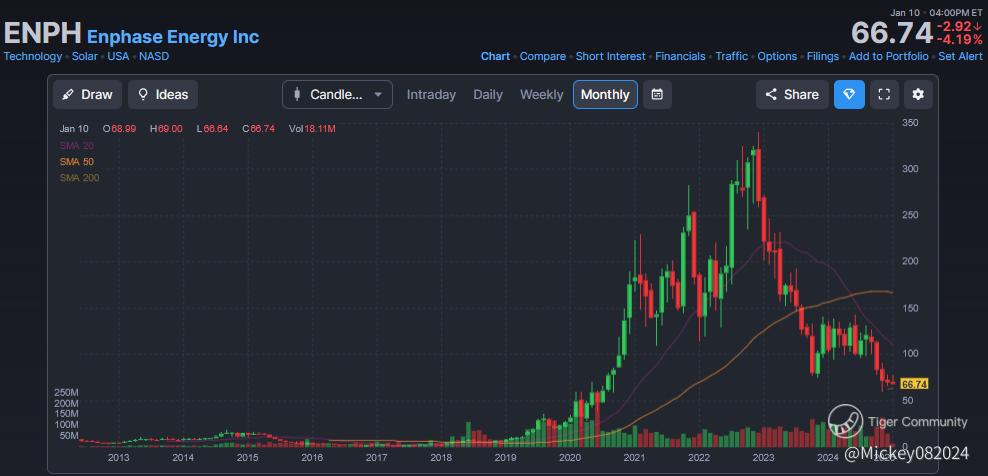Image resolution: width=988 pixels, height=476 pixels.
Task: Click the share icon in Share button
Action: coord(771,95)
